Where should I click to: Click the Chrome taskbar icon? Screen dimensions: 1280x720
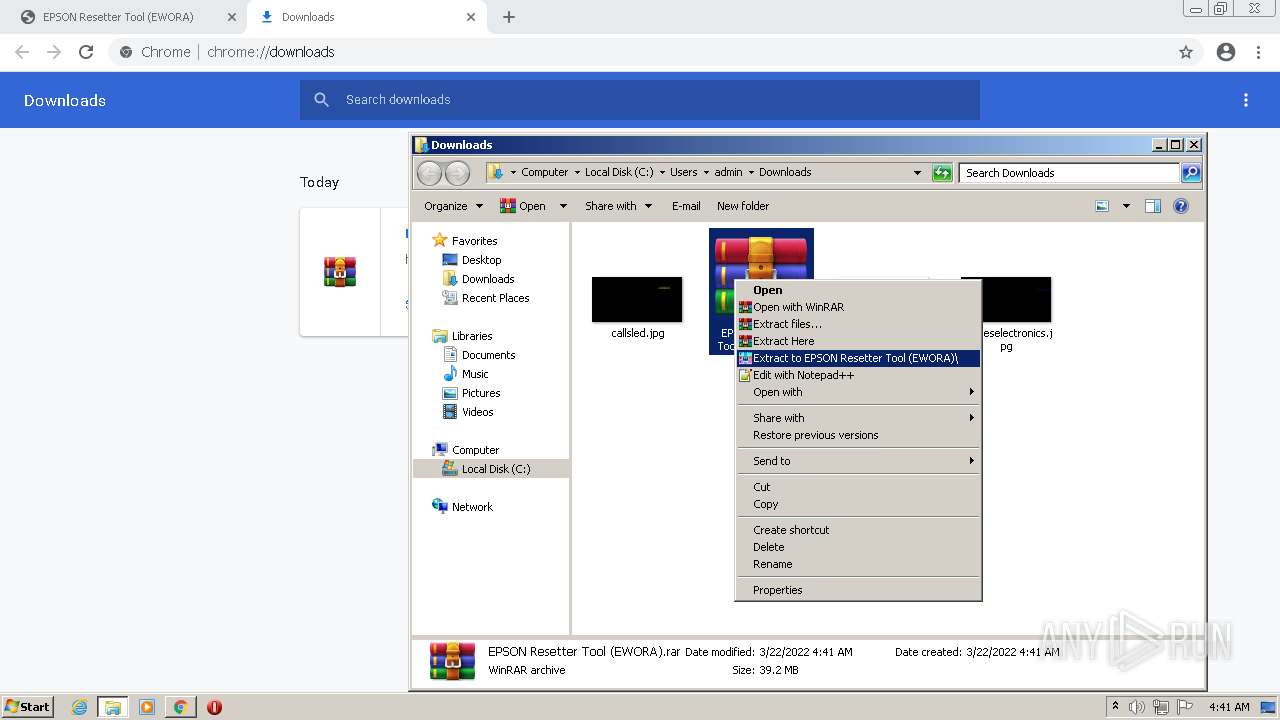pos(180,707)
